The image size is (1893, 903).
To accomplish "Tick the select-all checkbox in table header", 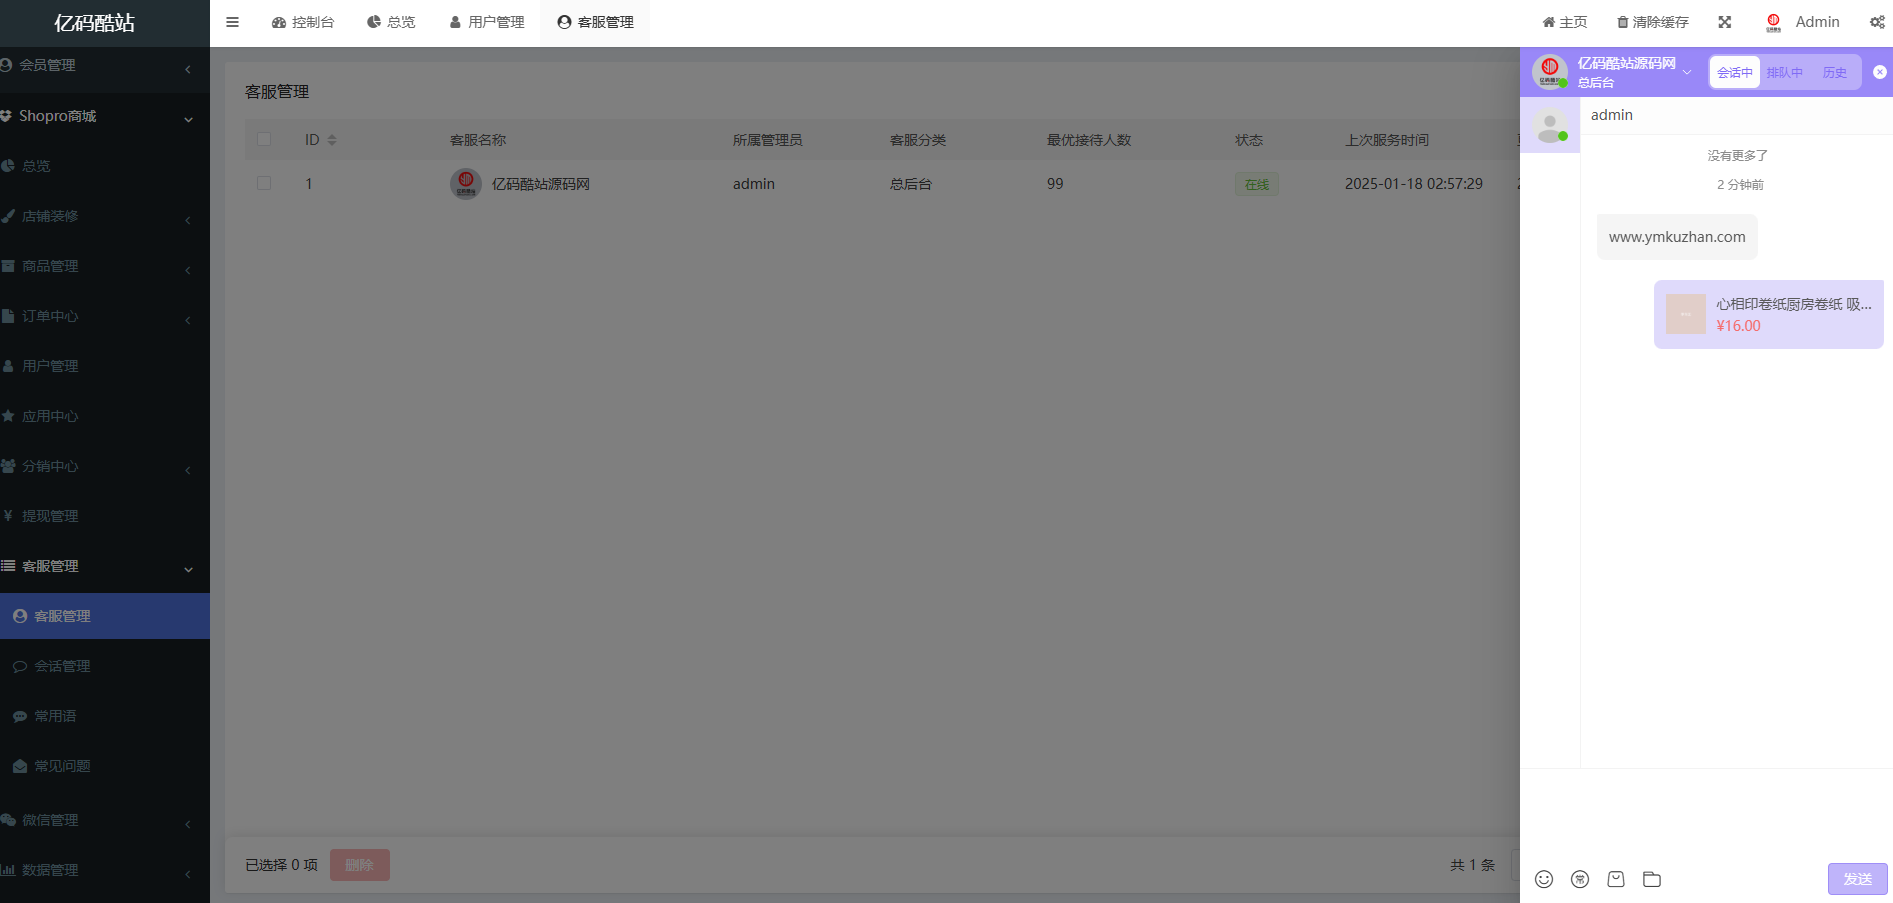I will pyautogui.click(x=264, y=139).
